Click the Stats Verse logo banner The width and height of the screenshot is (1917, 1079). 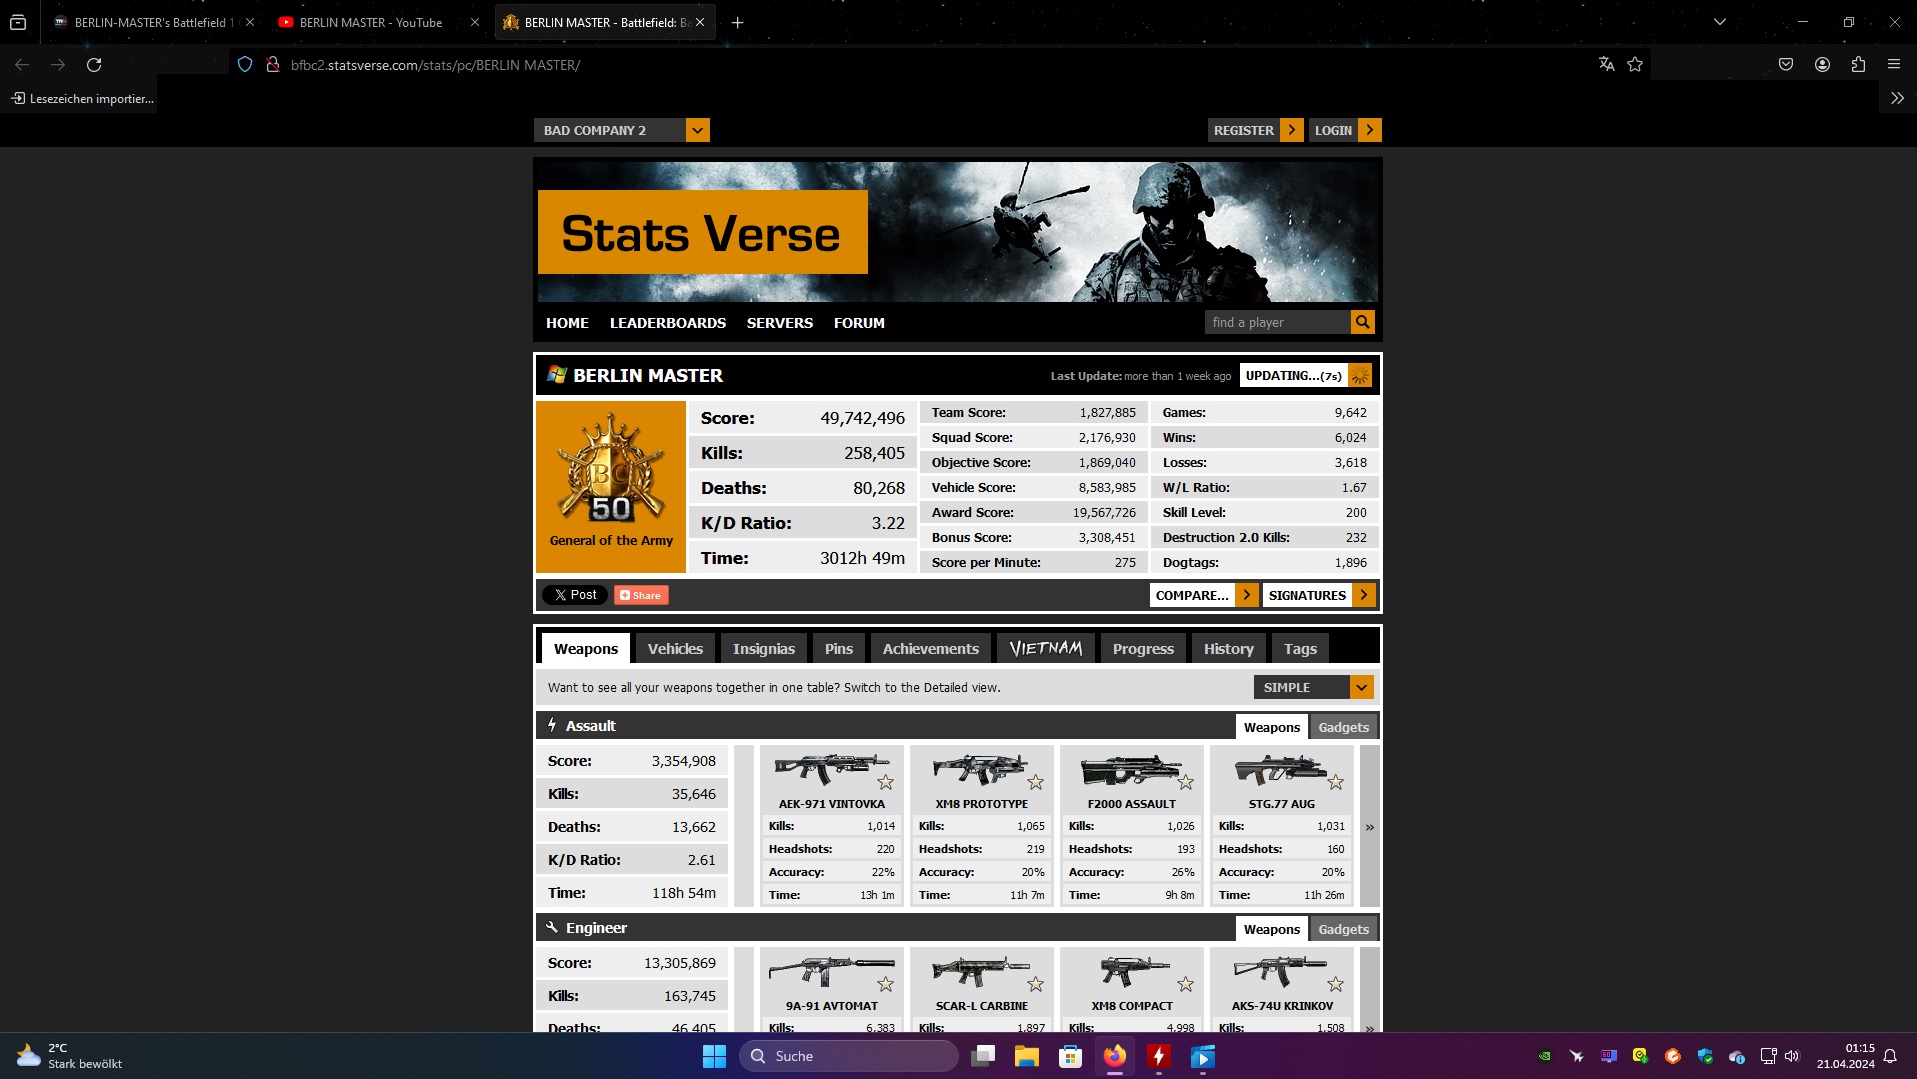tap(703, 232)
